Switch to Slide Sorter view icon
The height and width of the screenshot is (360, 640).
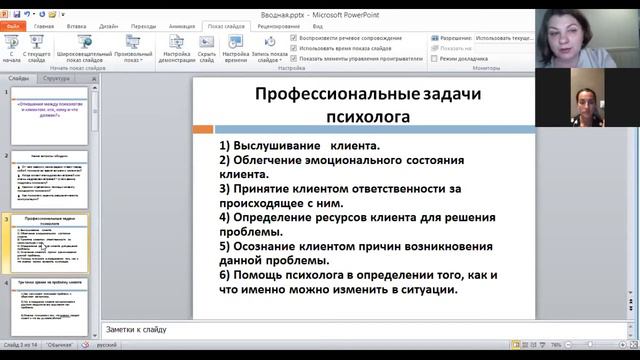click(525, 345)
